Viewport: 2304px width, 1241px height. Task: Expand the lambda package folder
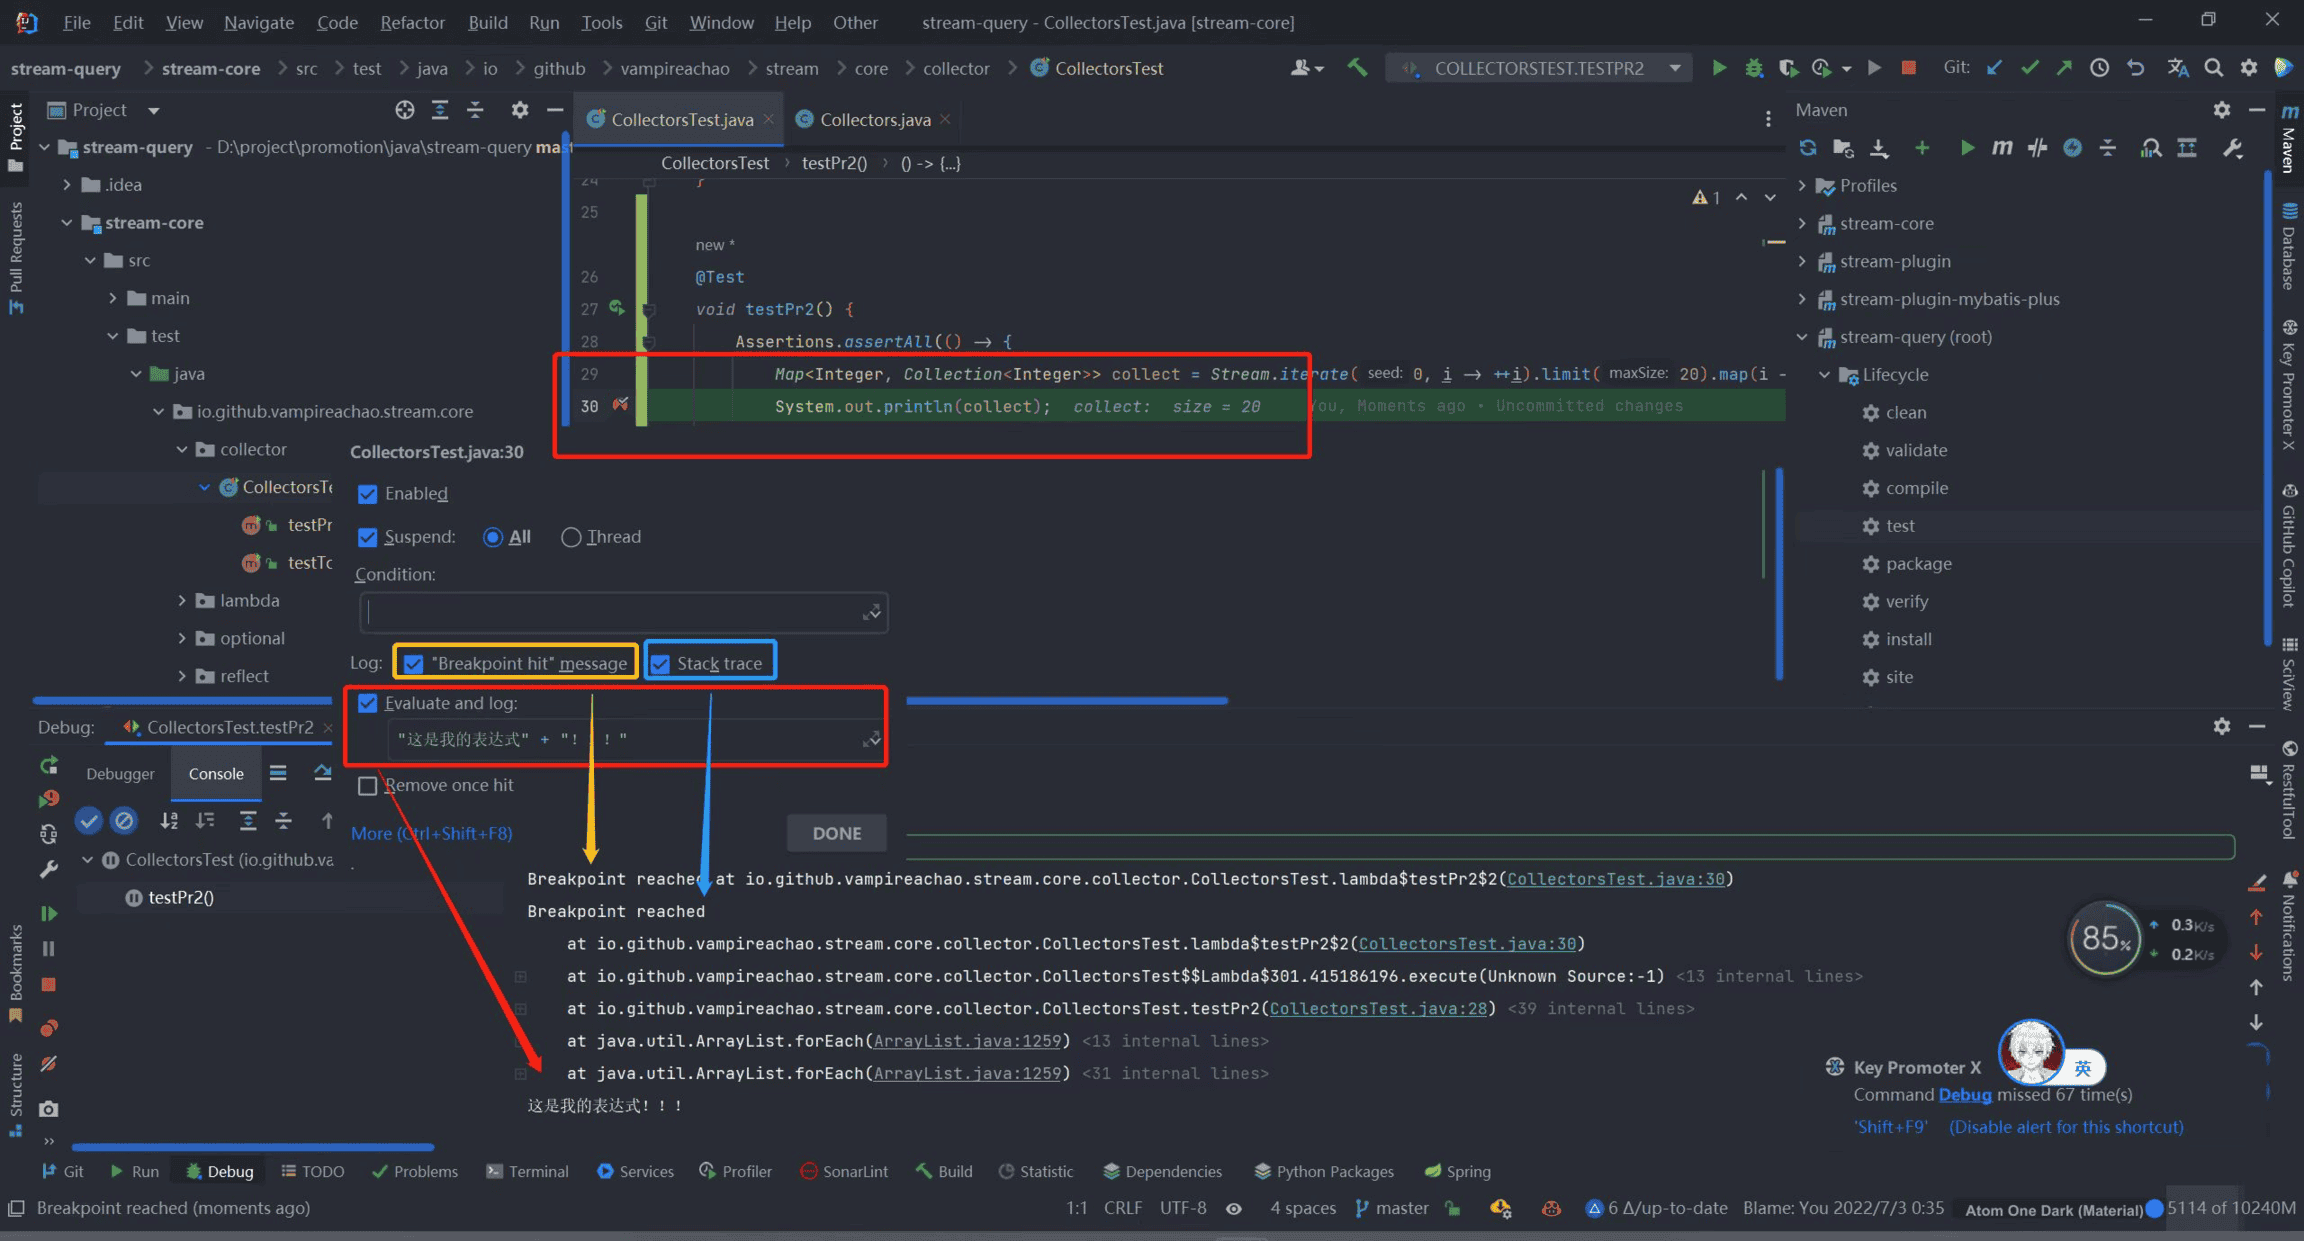182,601
